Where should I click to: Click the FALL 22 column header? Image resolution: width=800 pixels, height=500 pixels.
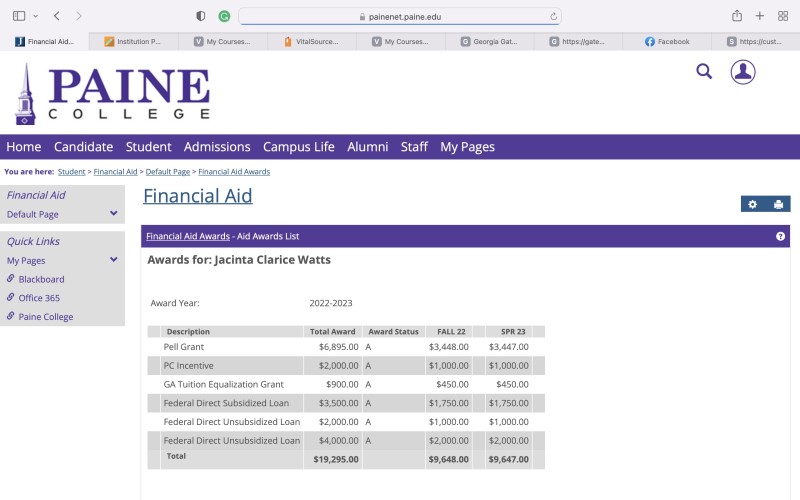point(451,332)
